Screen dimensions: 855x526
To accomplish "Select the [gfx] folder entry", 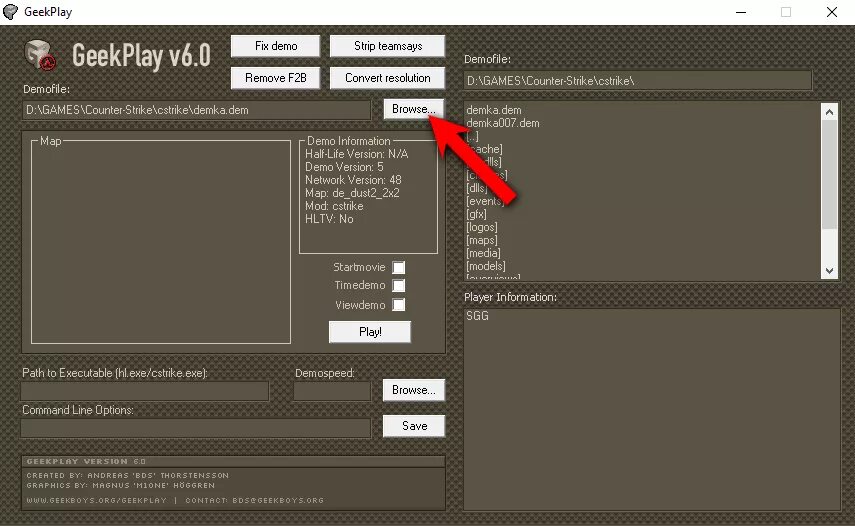I will point(477,214).
